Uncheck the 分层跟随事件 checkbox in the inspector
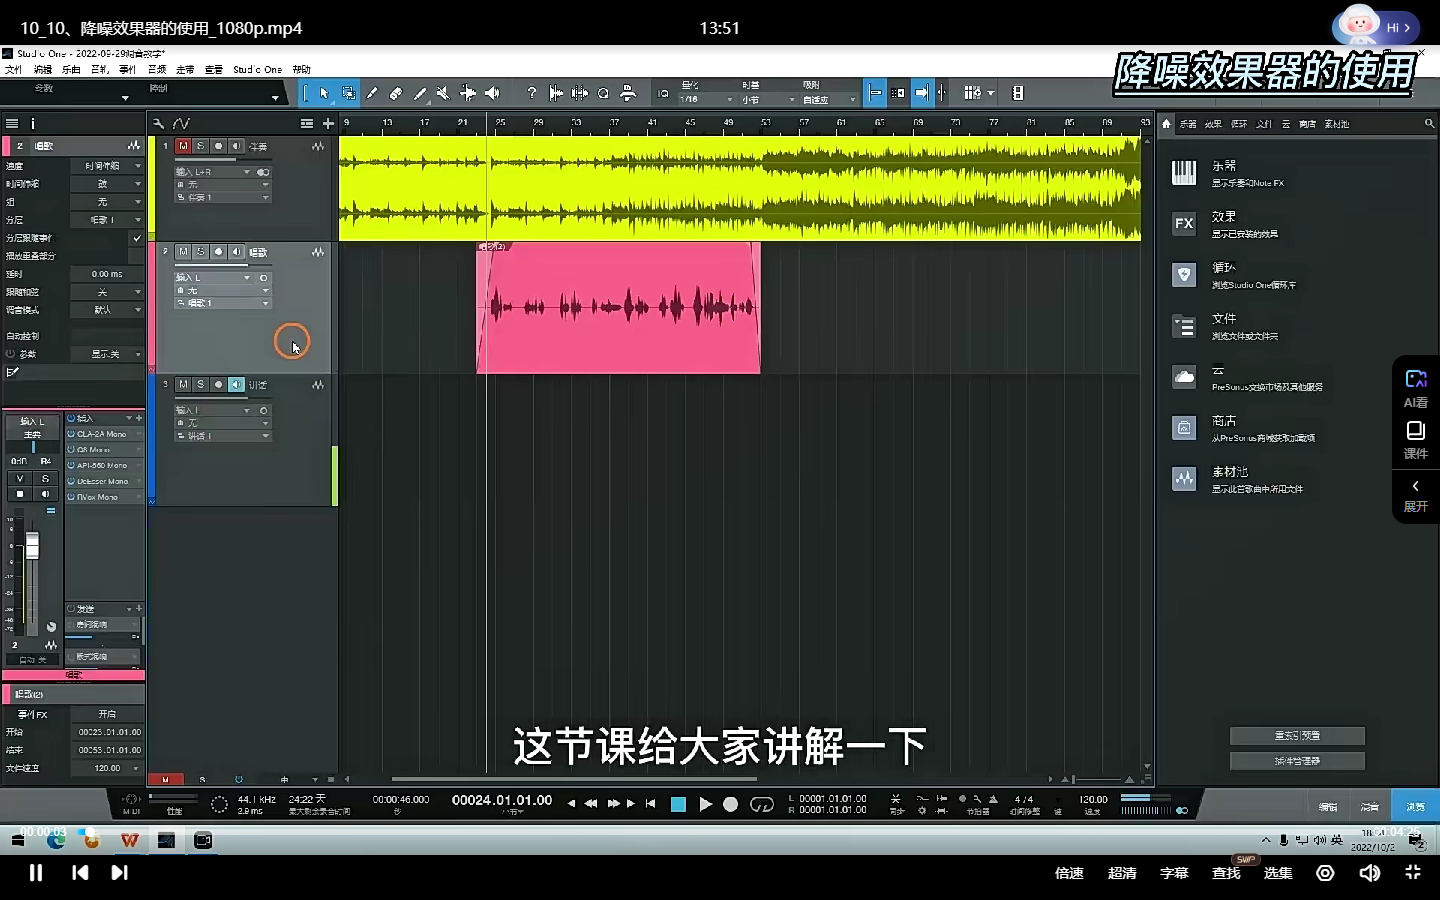1440x900 pixels. tap(137, 238)
